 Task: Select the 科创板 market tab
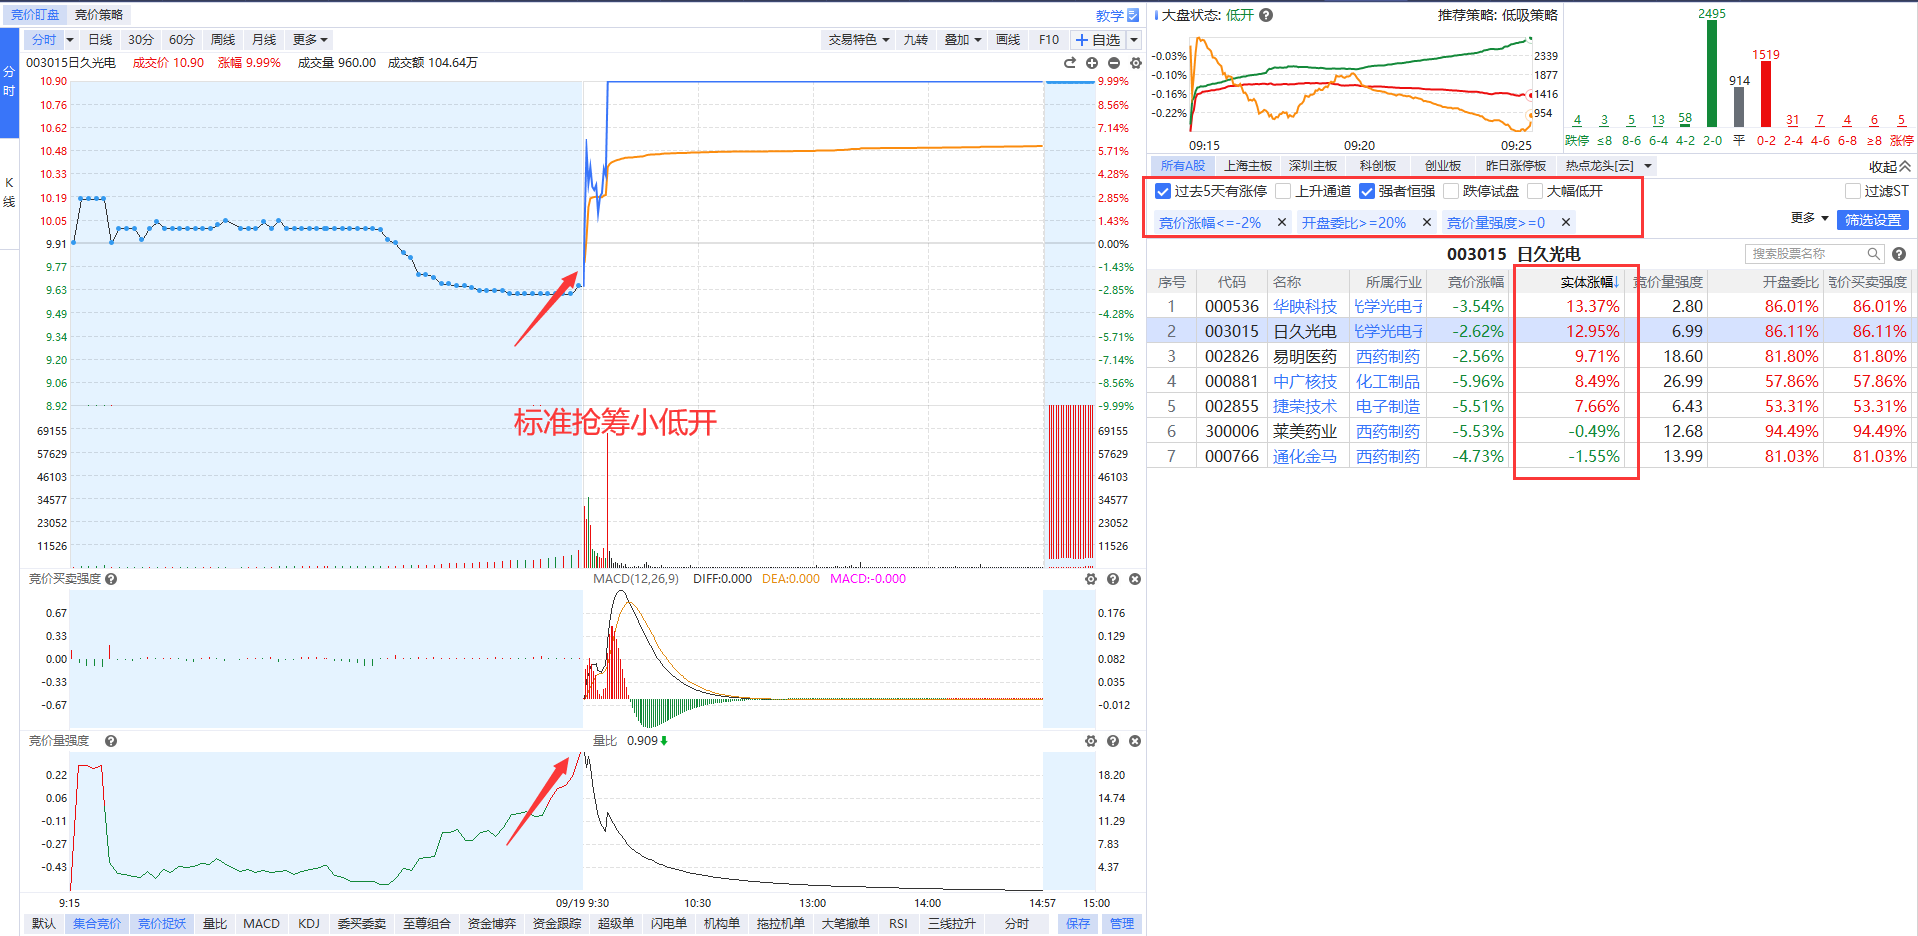1377,166
